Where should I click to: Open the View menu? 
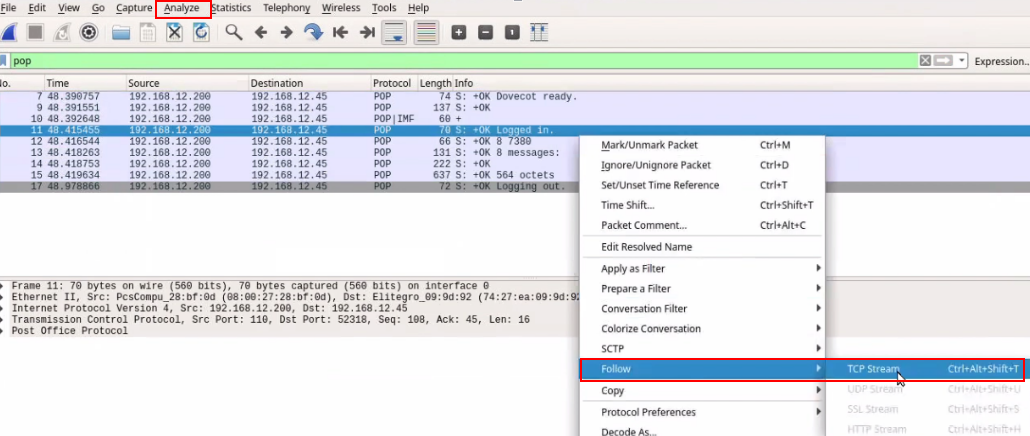click(x=69, y=8)
